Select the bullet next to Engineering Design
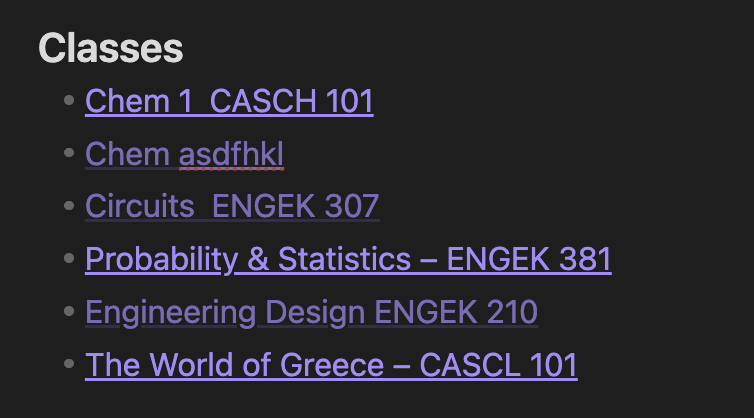 [69, 311]
